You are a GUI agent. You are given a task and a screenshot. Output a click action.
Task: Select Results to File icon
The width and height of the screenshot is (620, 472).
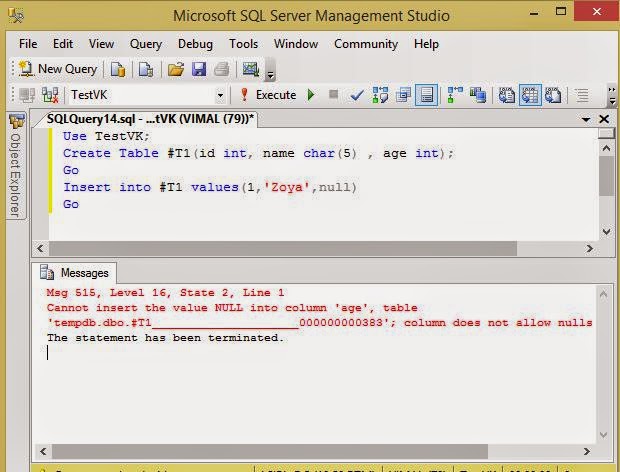click(553, 95)
